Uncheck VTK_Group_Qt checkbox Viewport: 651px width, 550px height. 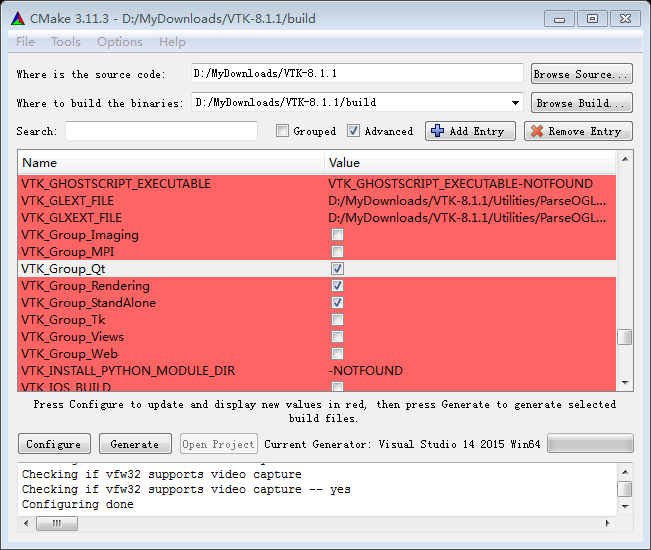(x=337, y=269)
